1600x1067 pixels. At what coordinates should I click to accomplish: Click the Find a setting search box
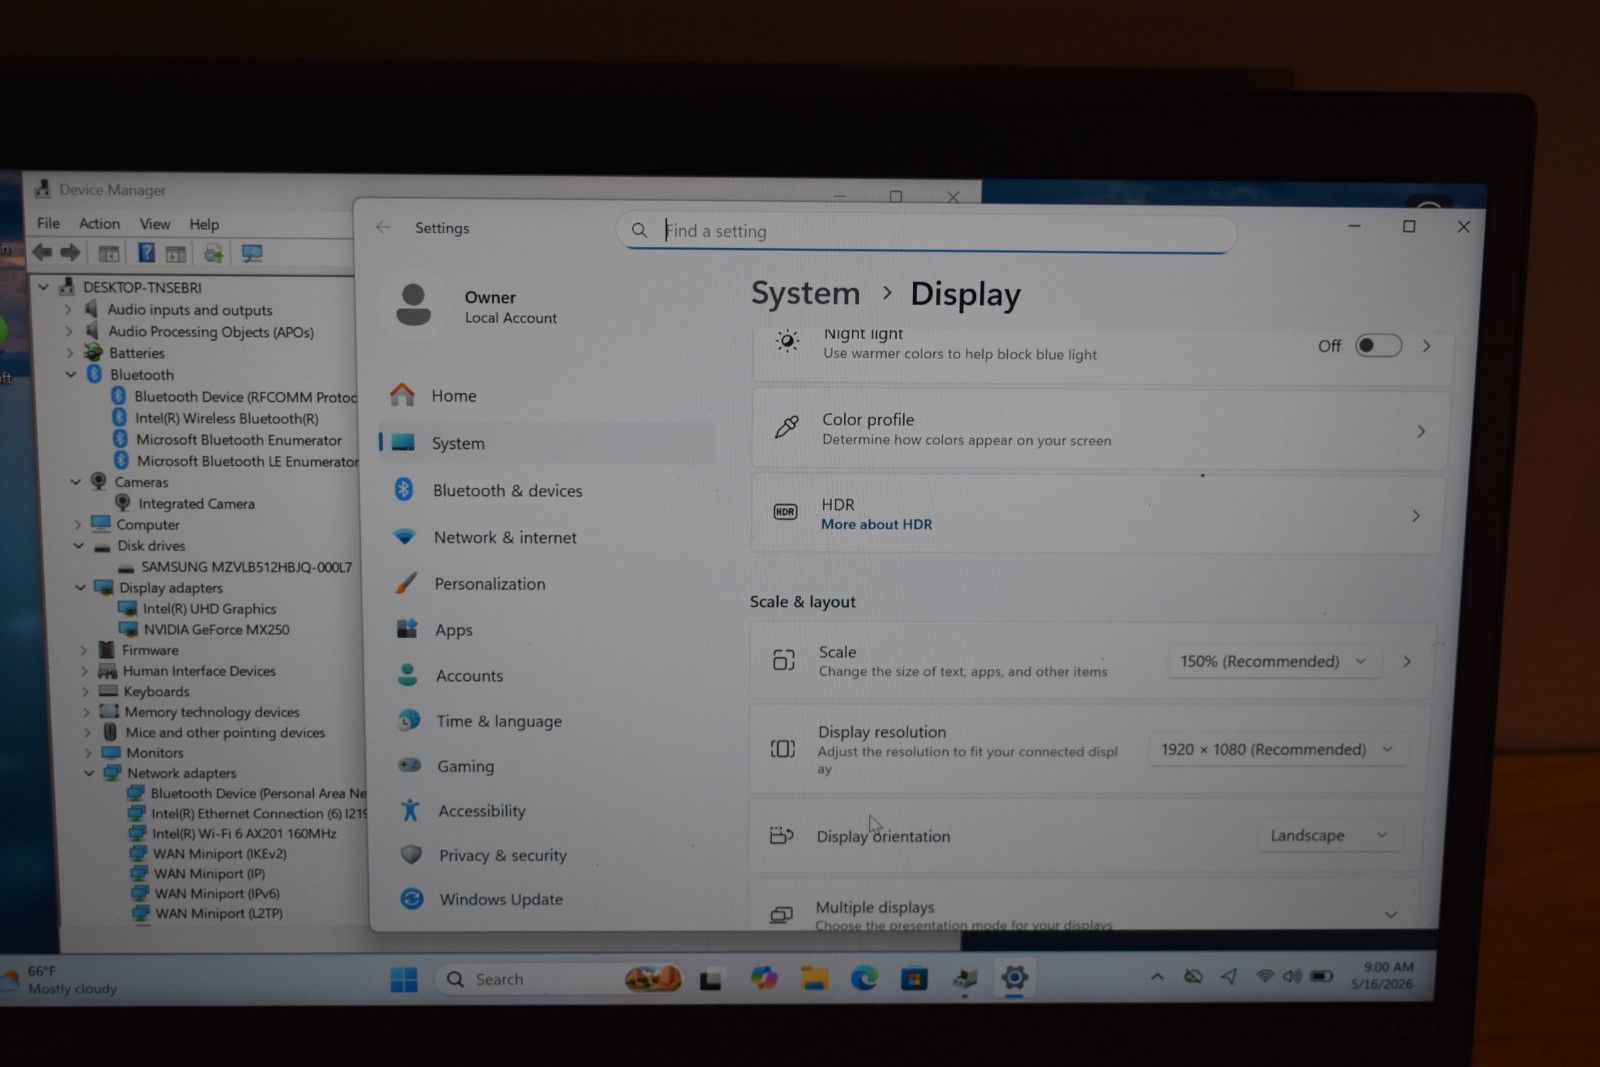pyautogui.click(x=927, y=231)
